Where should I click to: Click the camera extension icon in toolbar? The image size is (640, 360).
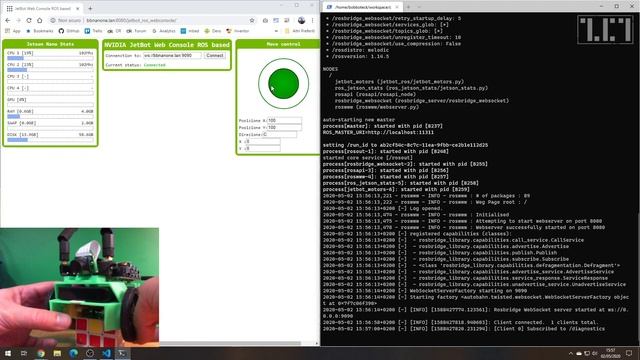pos(265,20)
